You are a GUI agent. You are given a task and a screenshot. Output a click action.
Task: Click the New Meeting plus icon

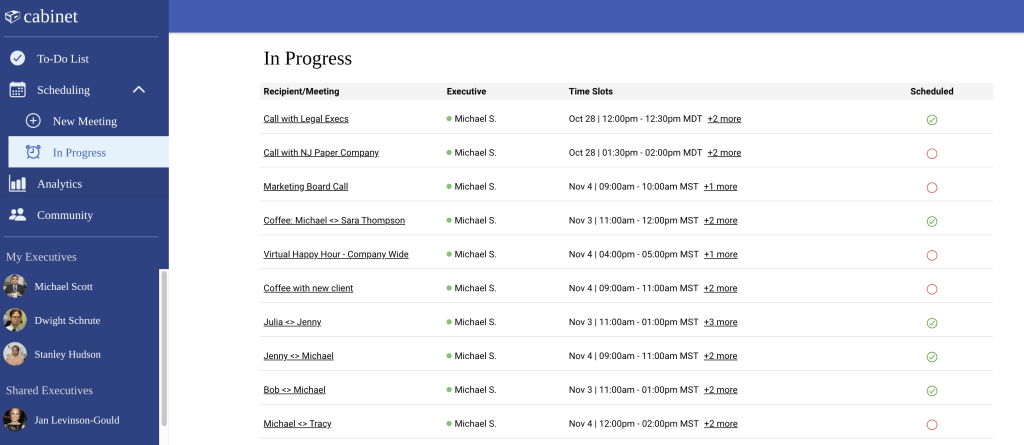(33, 121)
